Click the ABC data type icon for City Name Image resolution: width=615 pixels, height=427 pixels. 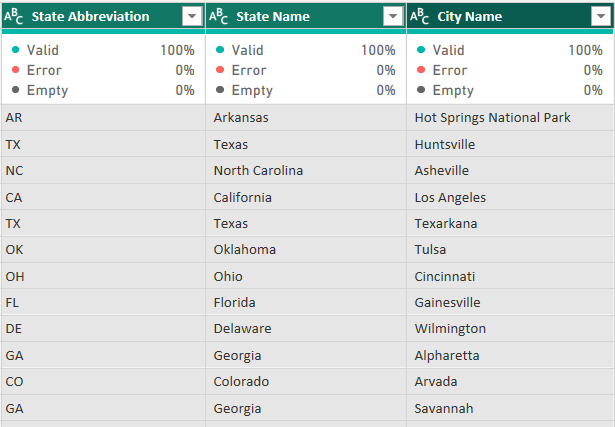[419, 16]
